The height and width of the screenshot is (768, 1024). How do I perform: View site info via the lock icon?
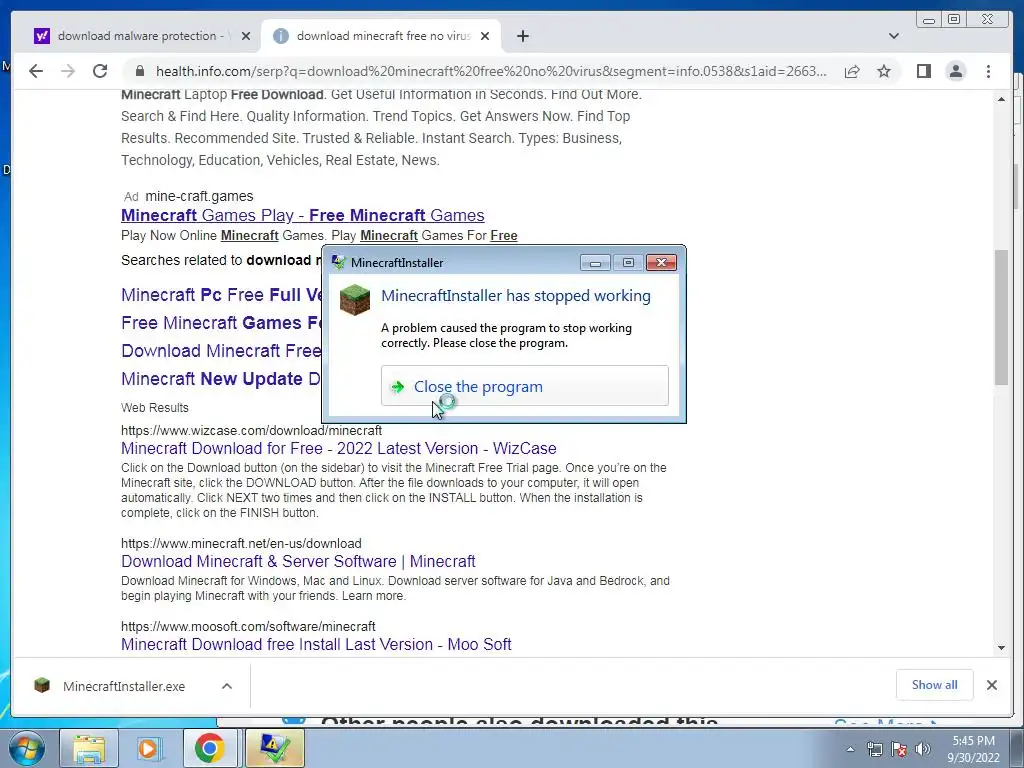[139, 71]
